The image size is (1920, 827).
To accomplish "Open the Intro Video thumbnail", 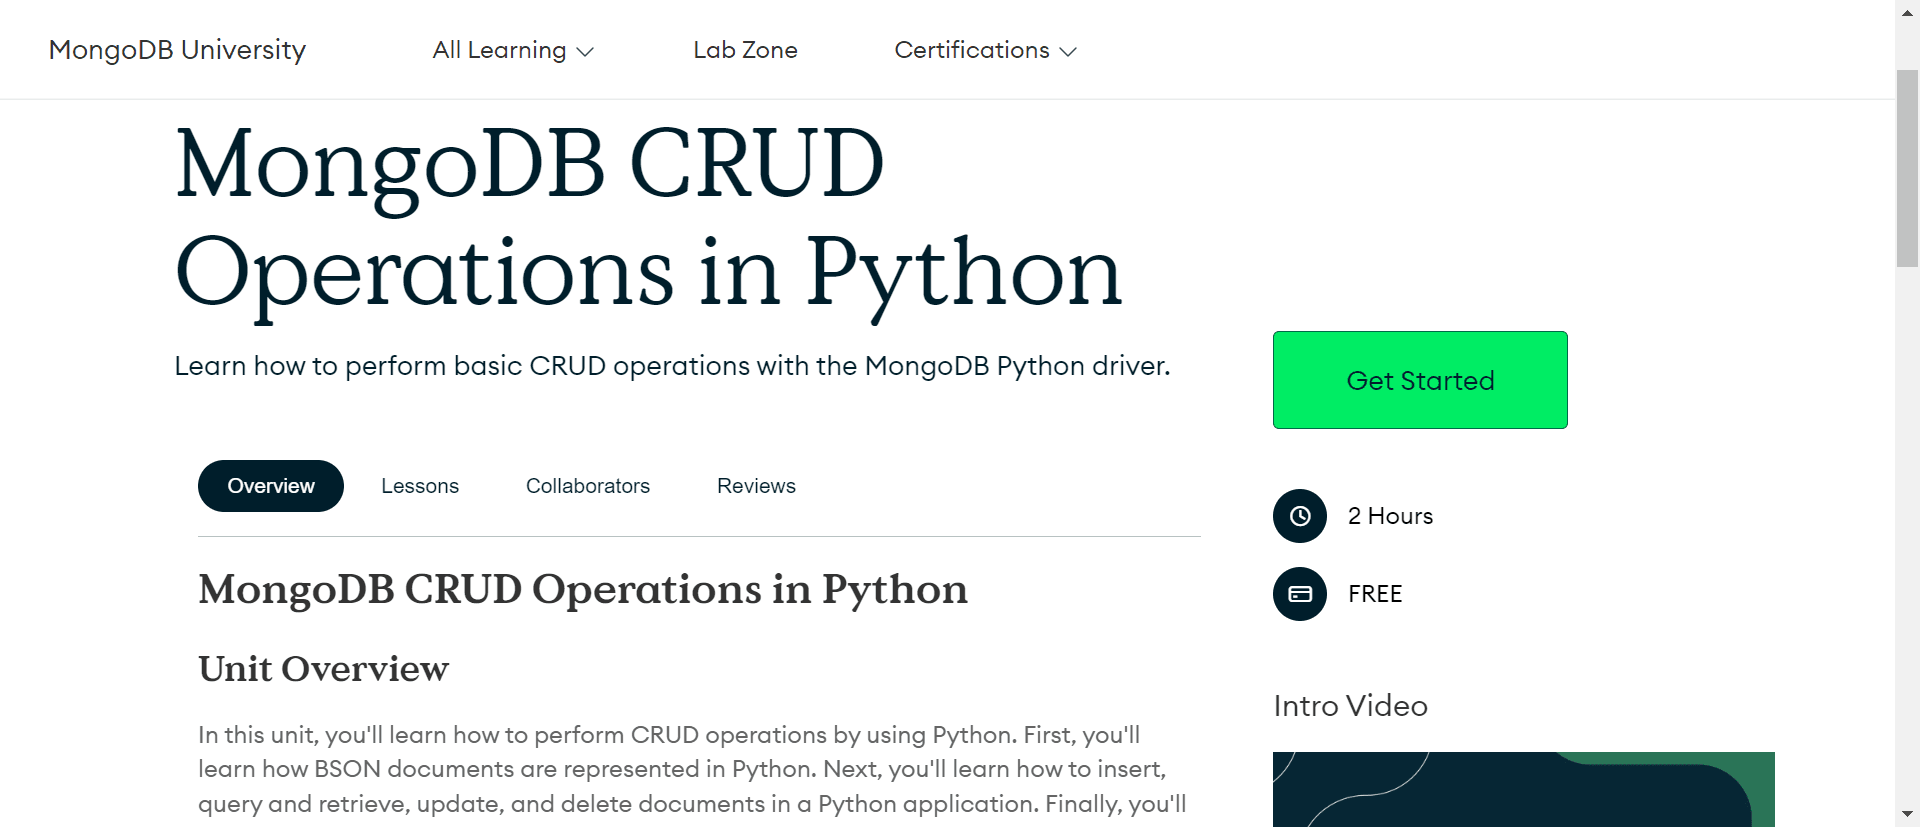I will (x=1524, y=789).
